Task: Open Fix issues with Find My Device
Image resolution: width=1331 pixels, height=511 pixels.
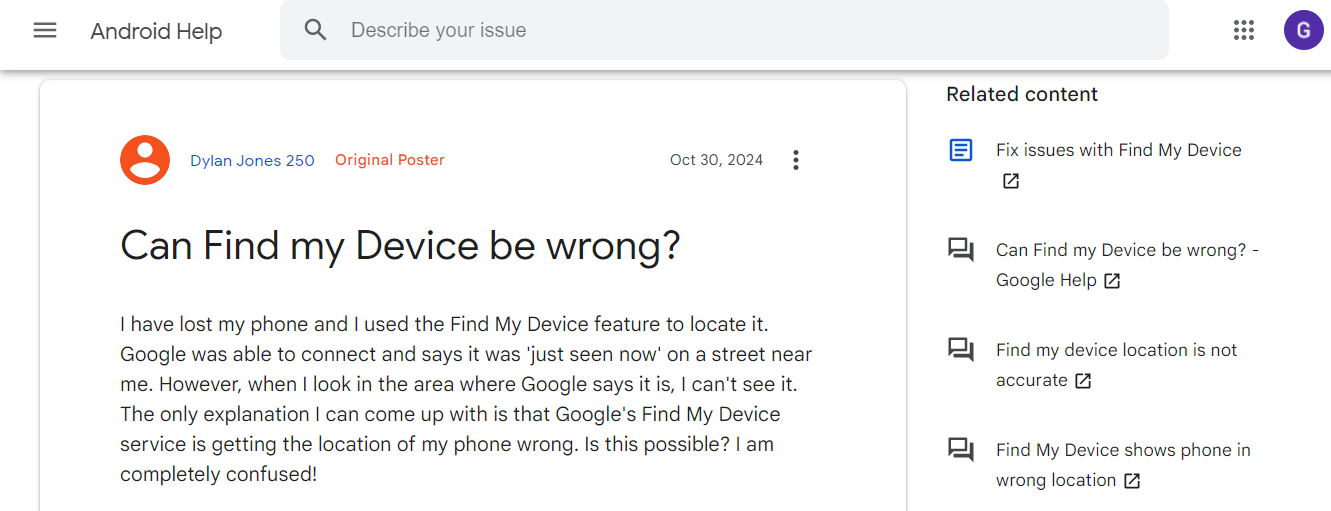Action: tap(1118, 150)
